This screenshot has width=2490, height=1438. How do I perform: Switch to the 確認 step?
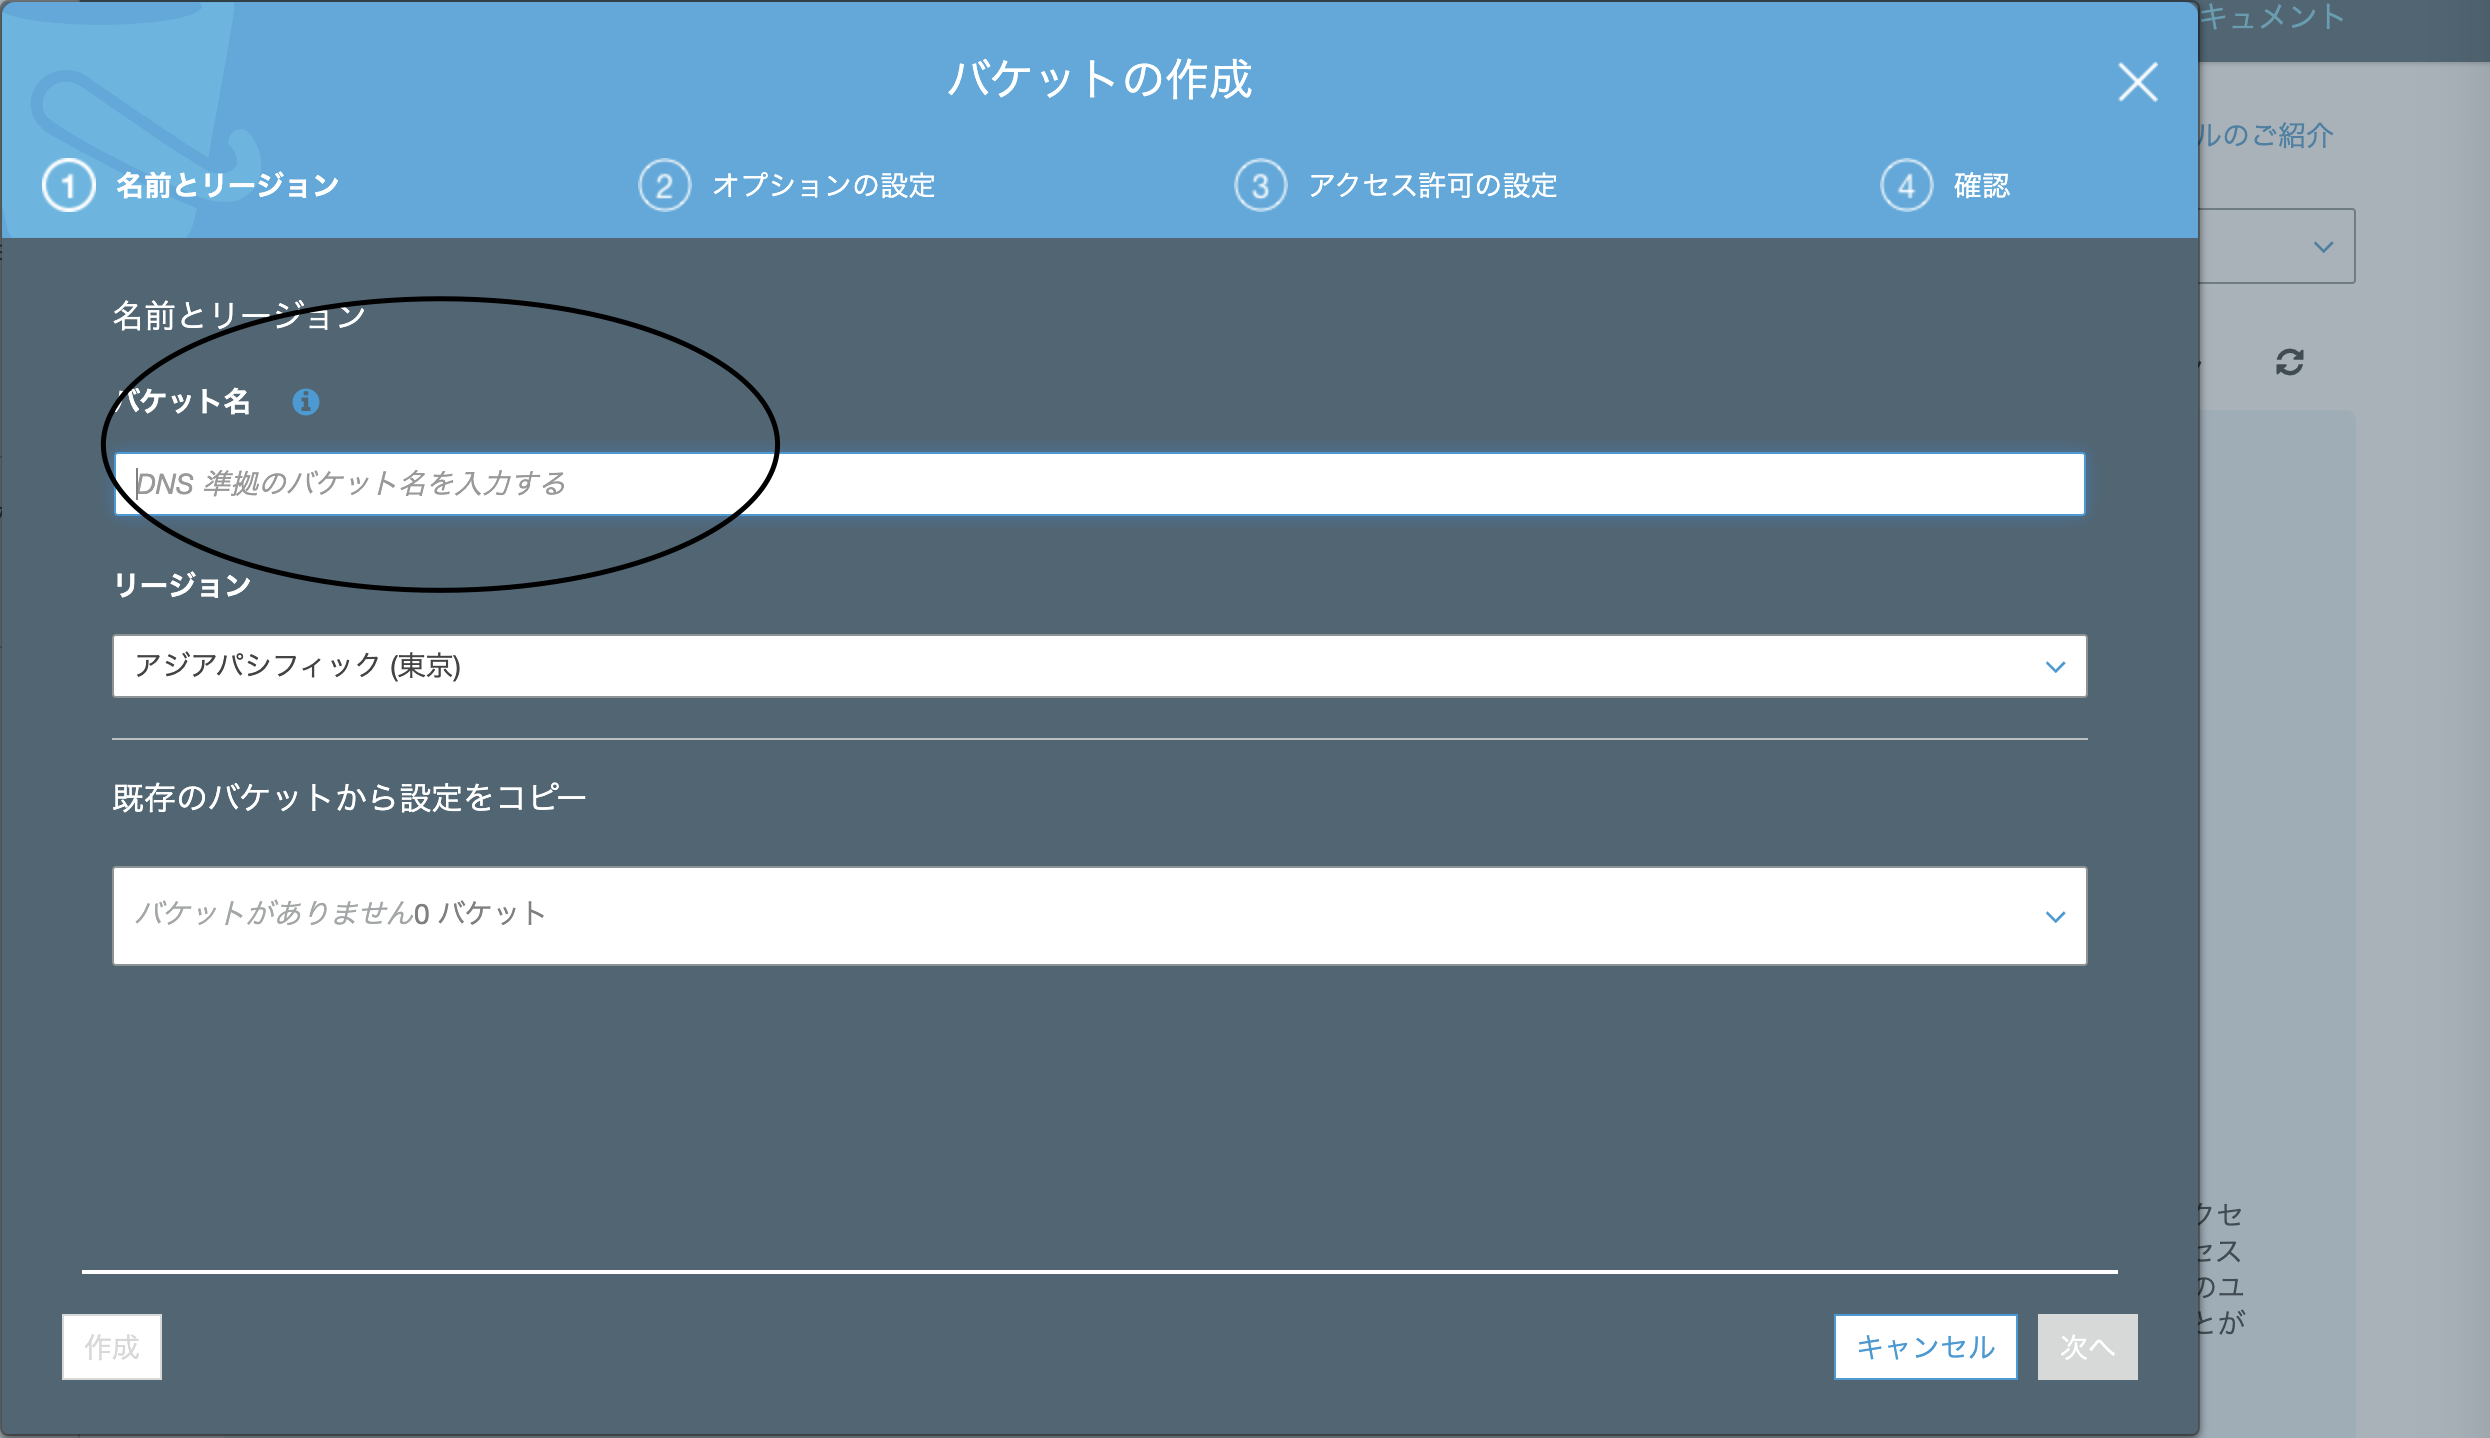point(1981,184)
